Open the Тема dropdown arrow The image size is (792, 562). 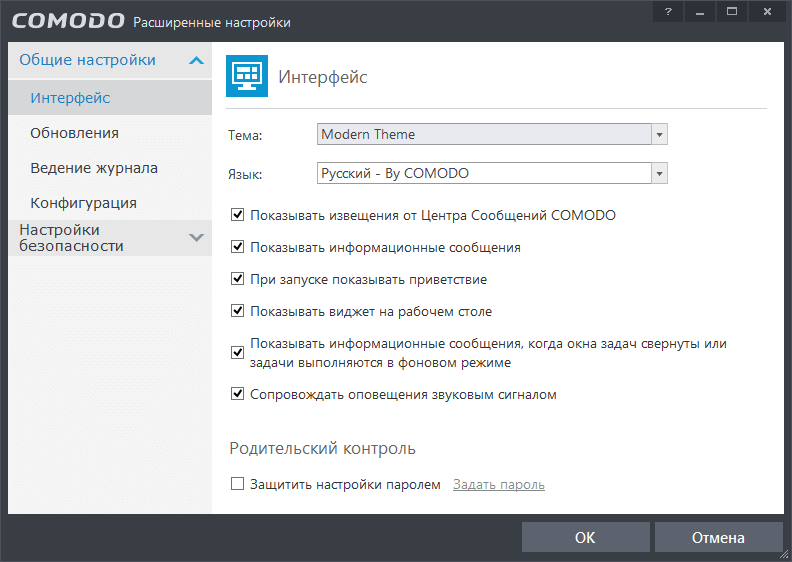[659, 134]
